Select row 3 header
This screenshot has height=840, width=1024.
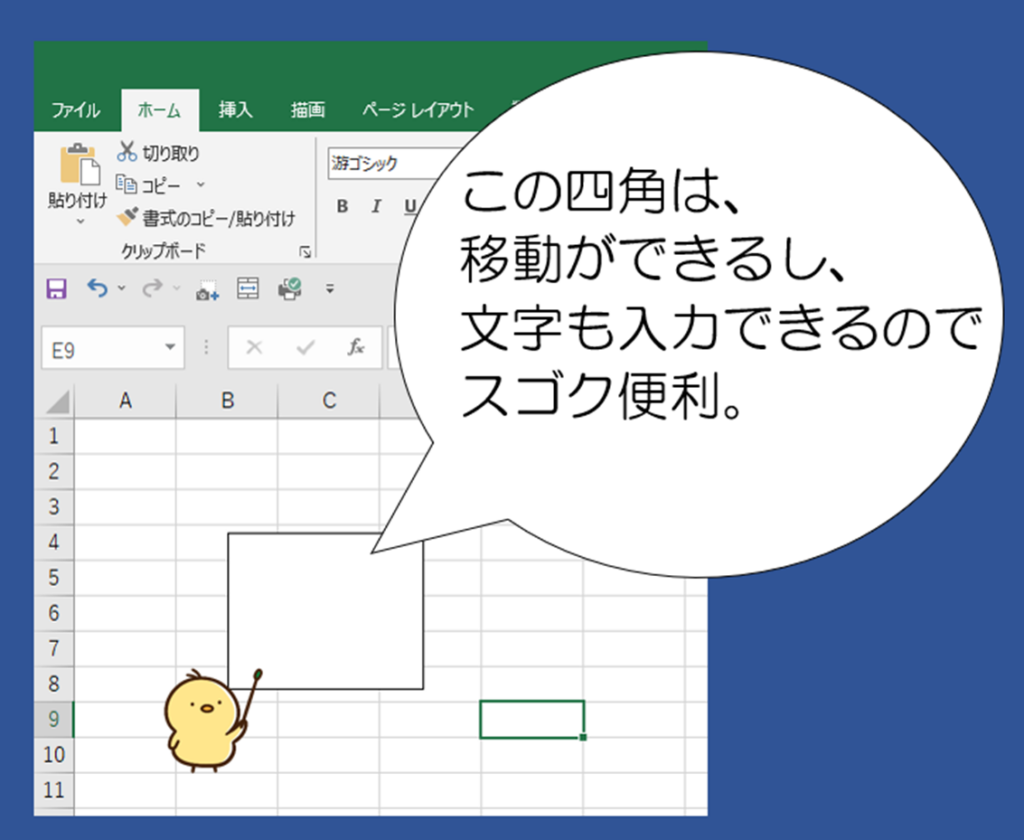[x=54, y=507]
